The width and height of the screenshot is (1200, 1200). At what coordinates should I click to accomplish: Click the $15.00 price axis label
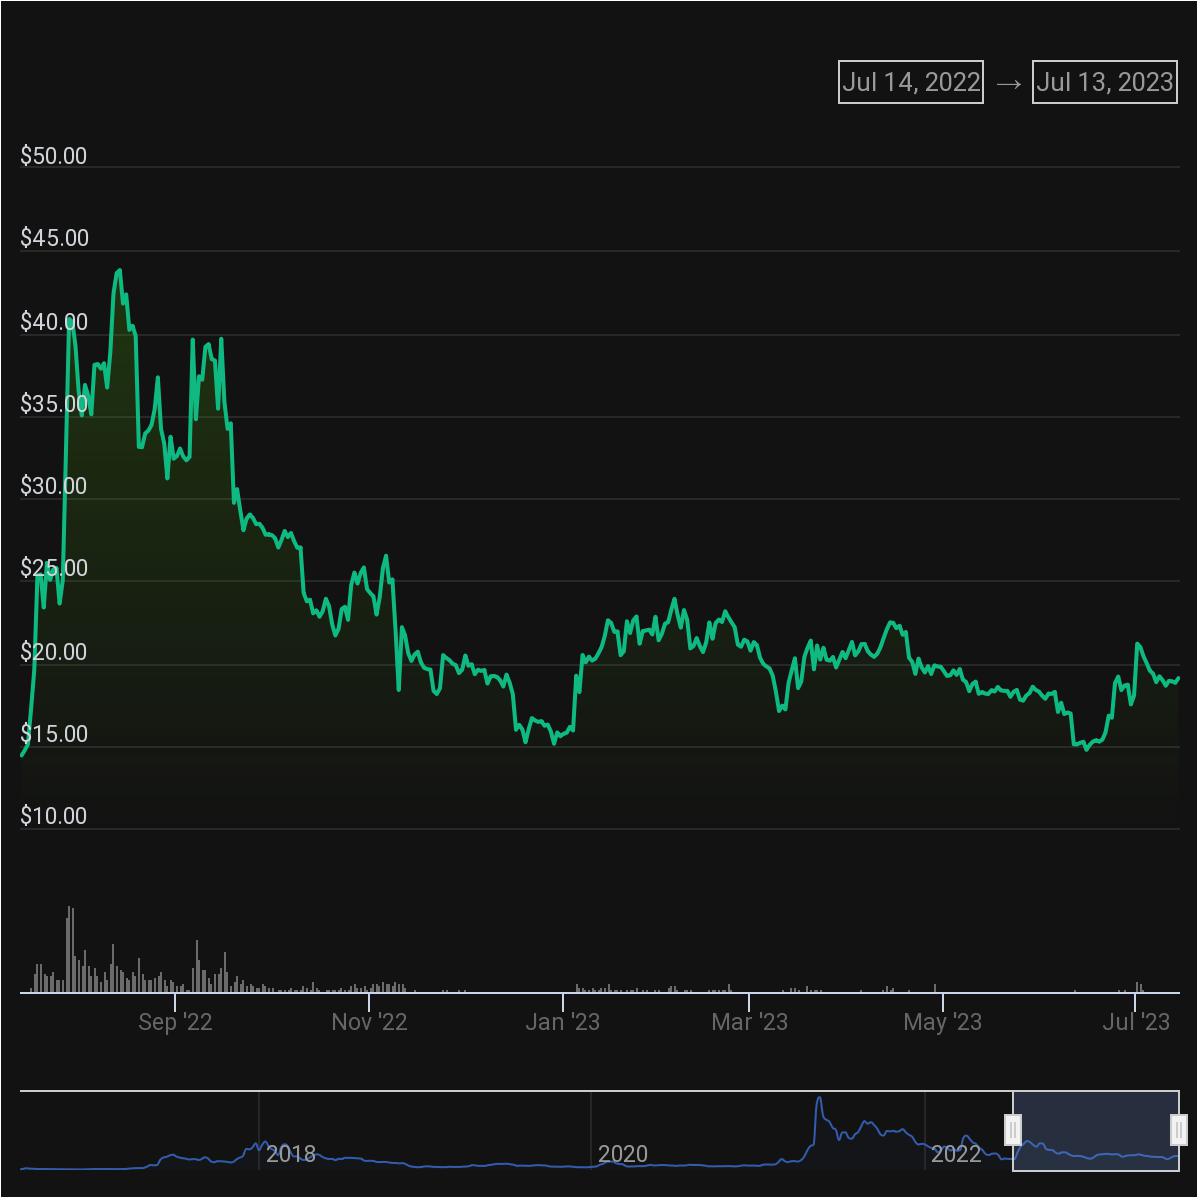(54, 734)
